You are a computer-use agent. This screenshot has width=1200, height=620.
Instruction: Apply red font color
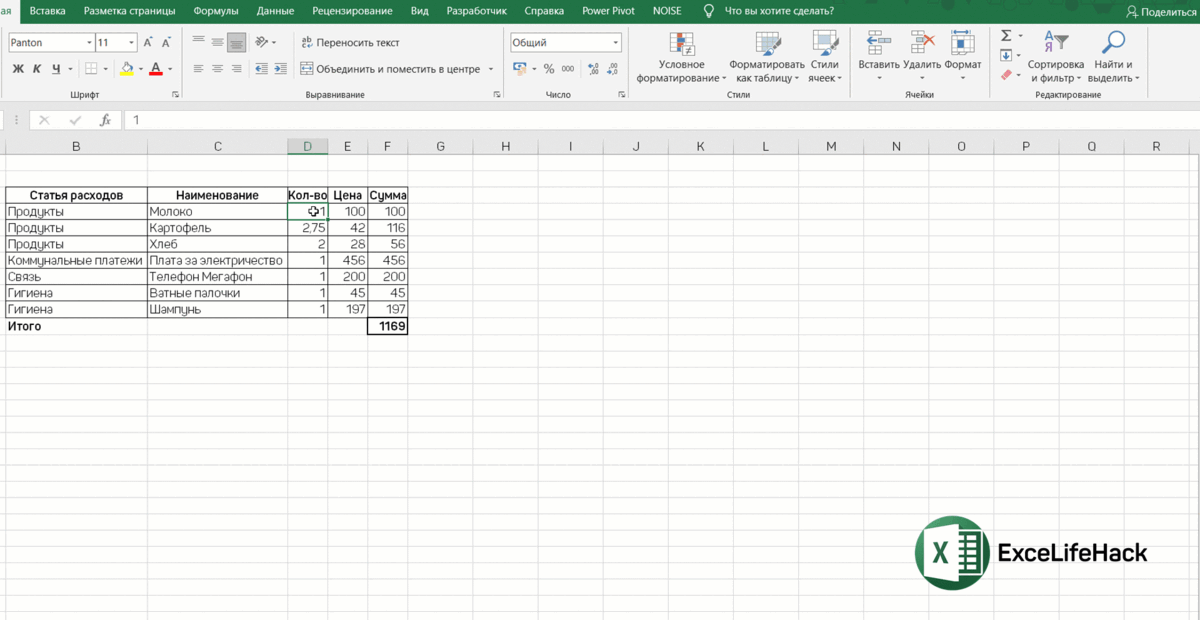pos(156,69)
